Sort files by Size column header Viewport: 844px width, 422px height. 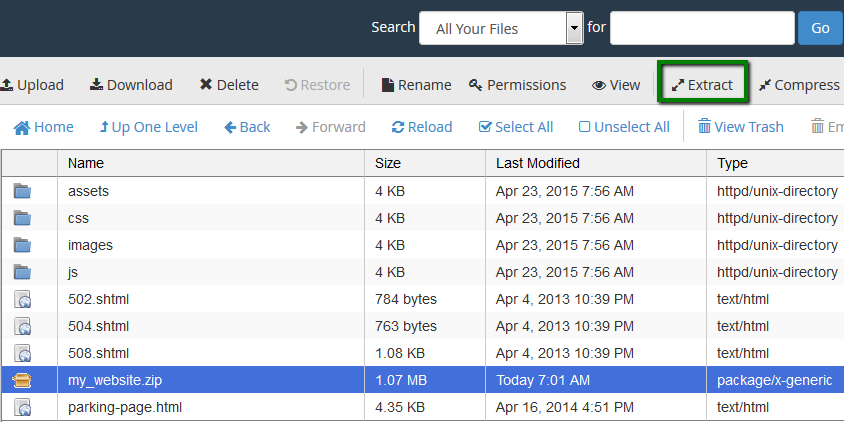pyautogui.click(x=388, y=163)
